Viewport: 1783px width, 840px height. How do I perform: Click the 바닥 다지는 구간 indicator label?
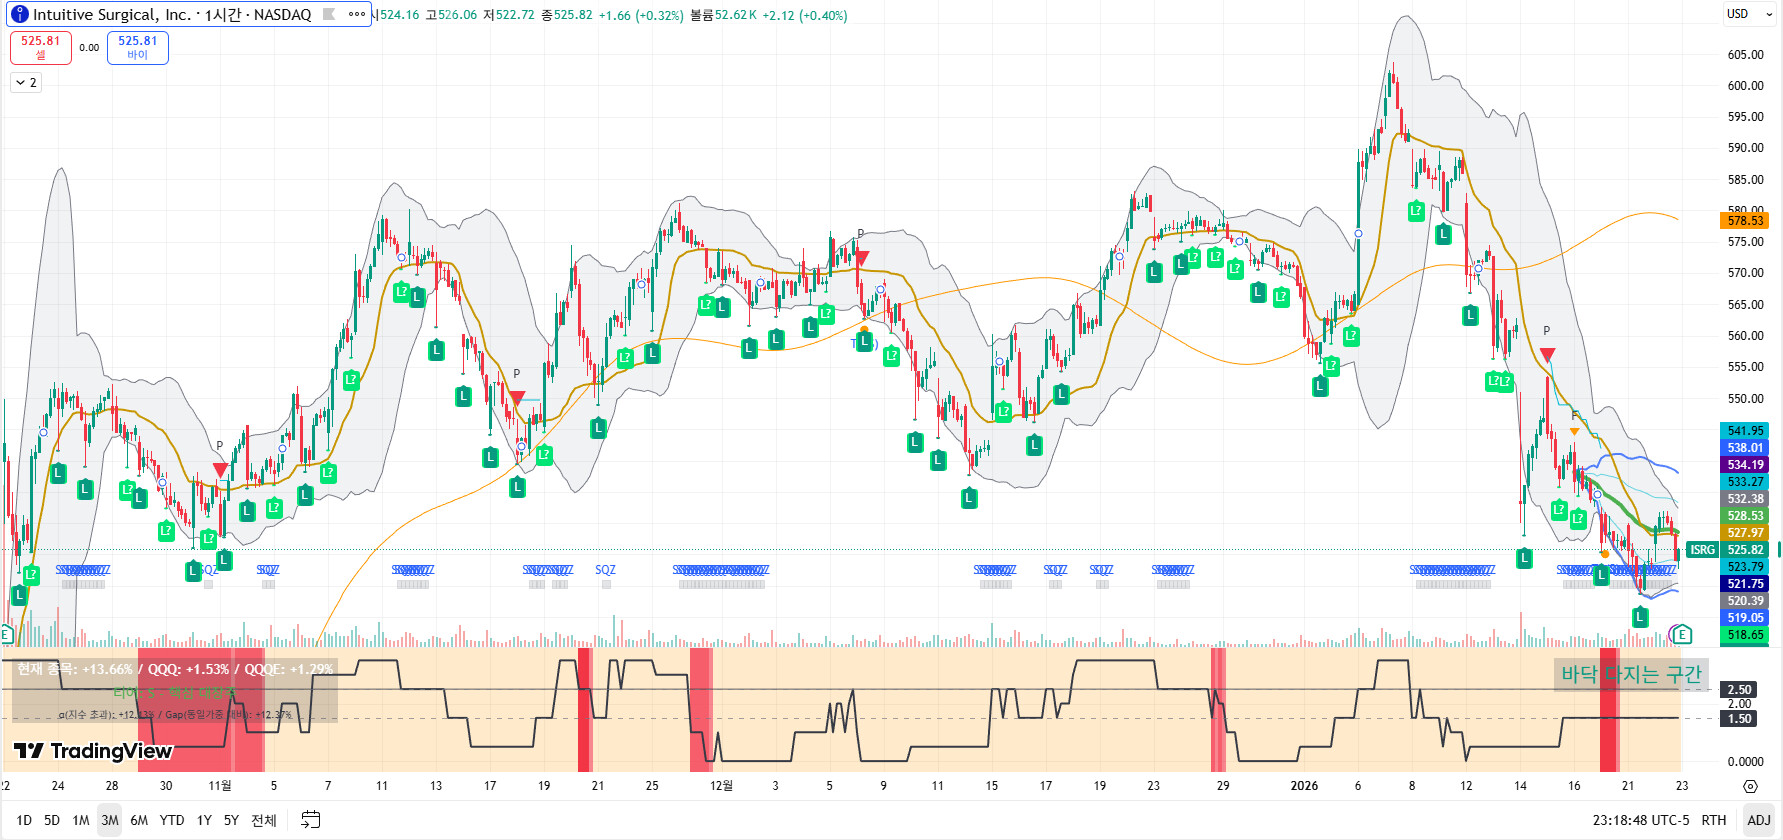pyautogui.click(x=1631, y=675)
